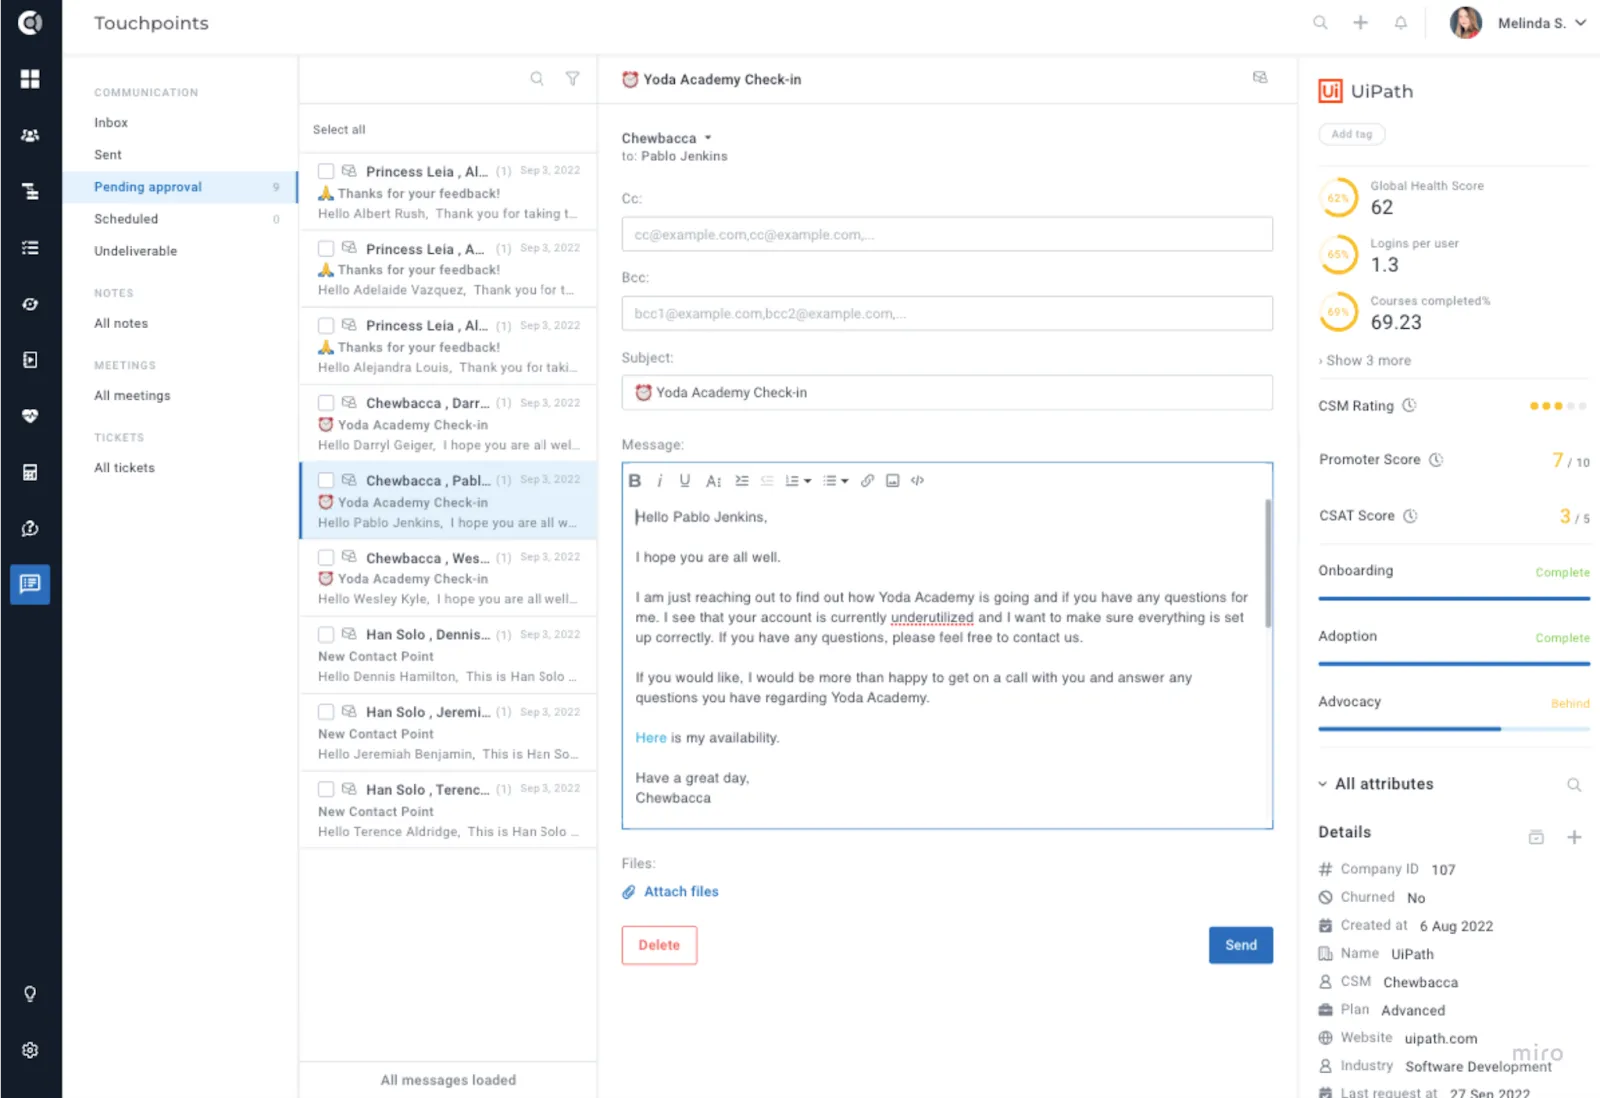
Task: Click the clock icon next to CSAT Score
Action: click(x=1410, y=516)
